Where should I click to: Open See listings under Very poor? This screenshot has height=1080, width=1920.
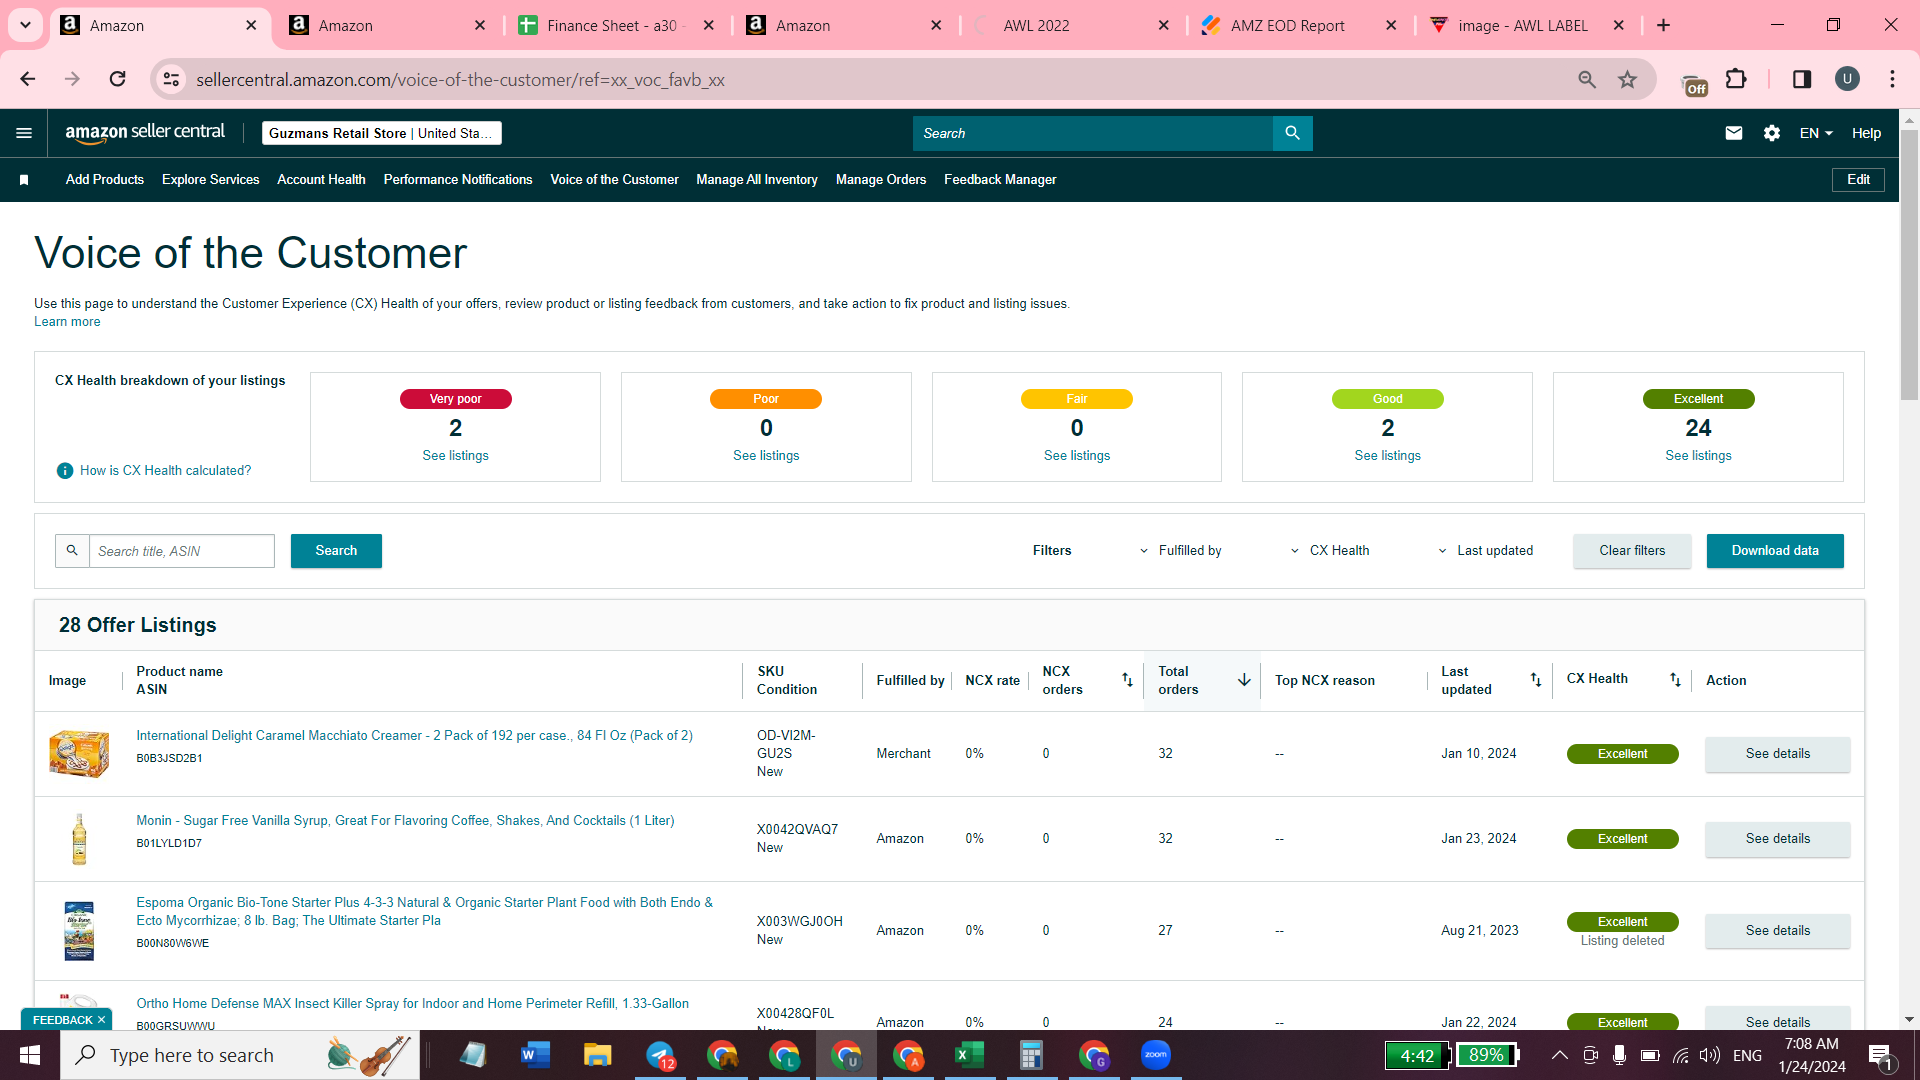point(455,456)
